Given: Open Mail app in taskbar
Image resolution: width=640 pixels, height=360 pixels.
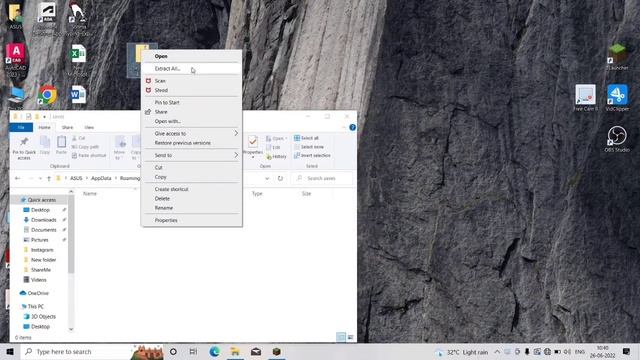Looking at the screenshot, I should tap(256, 351).
